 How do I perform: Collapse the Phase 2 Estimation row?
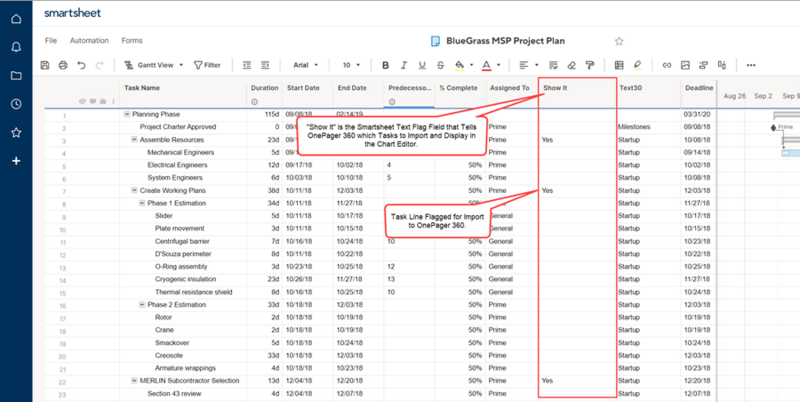pyautogui.click(x=142, y=305)
